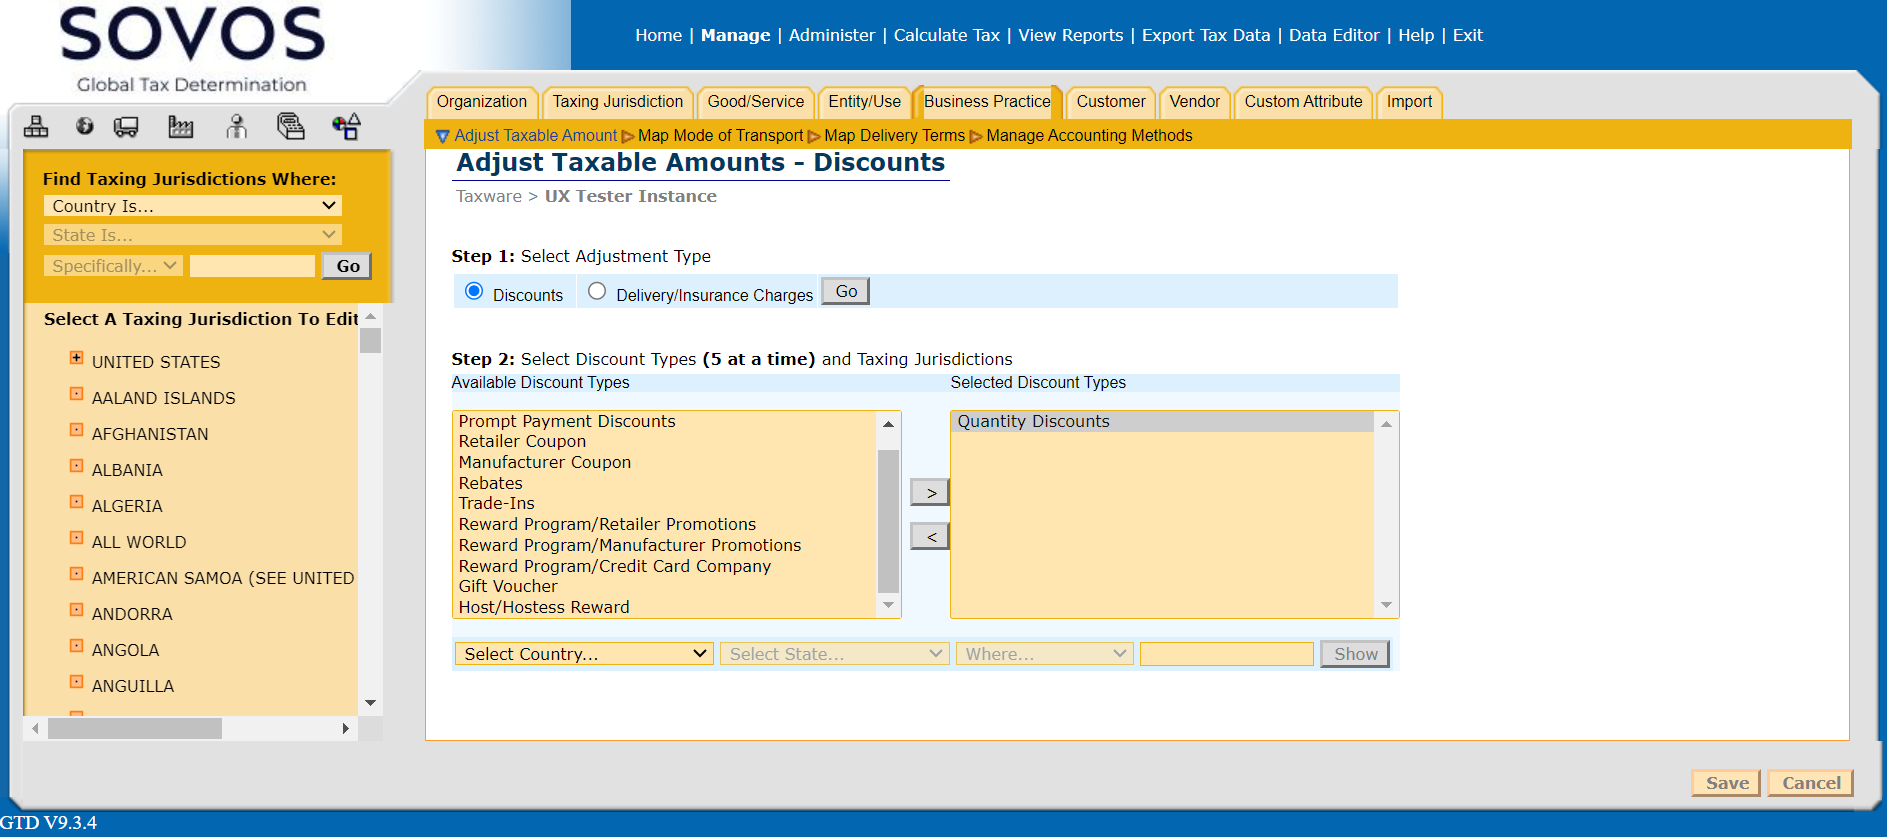
Task: Click the factory building icon
Action: (x=181, y=126)
